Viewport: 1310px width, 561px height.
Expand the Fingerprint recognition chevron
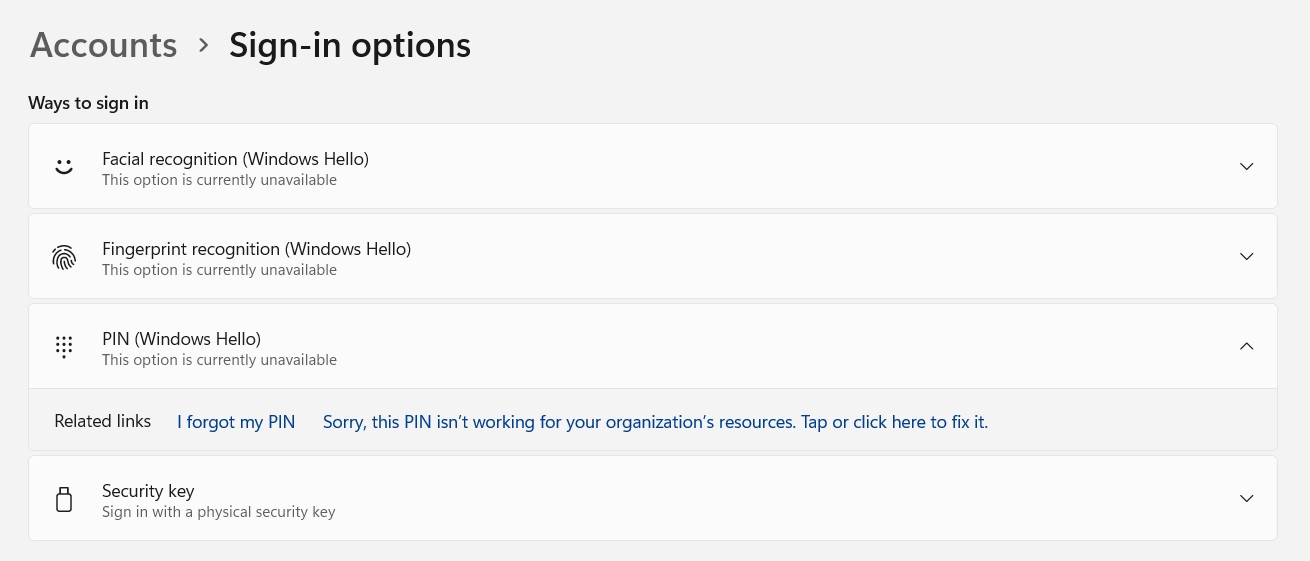click(x=1246, y=256)
